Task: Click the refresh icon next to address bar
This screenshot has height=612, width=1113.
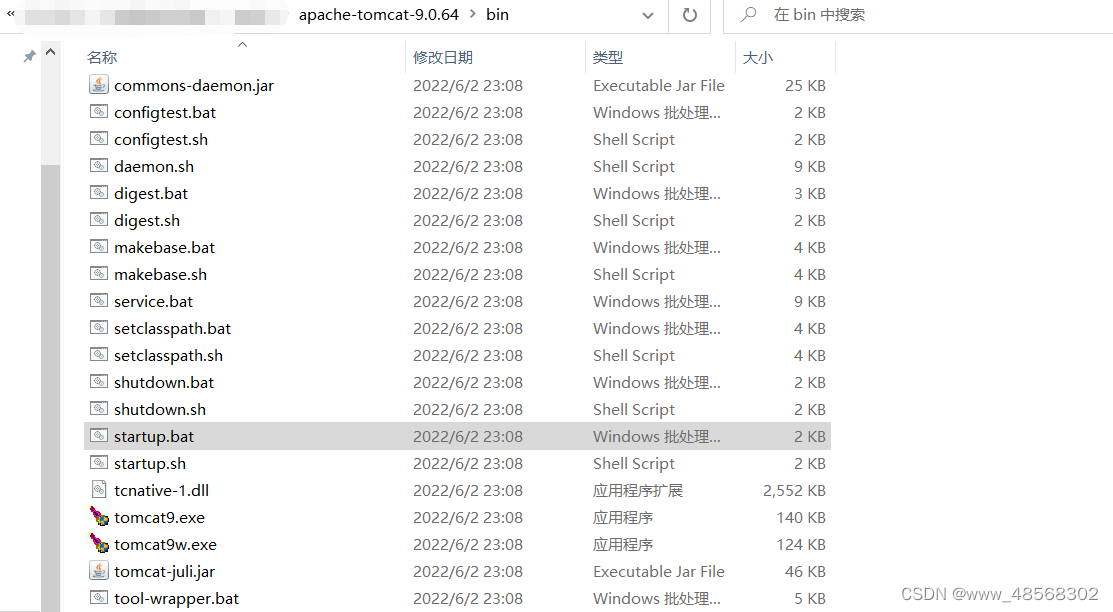Action: [x=690, y=15]
